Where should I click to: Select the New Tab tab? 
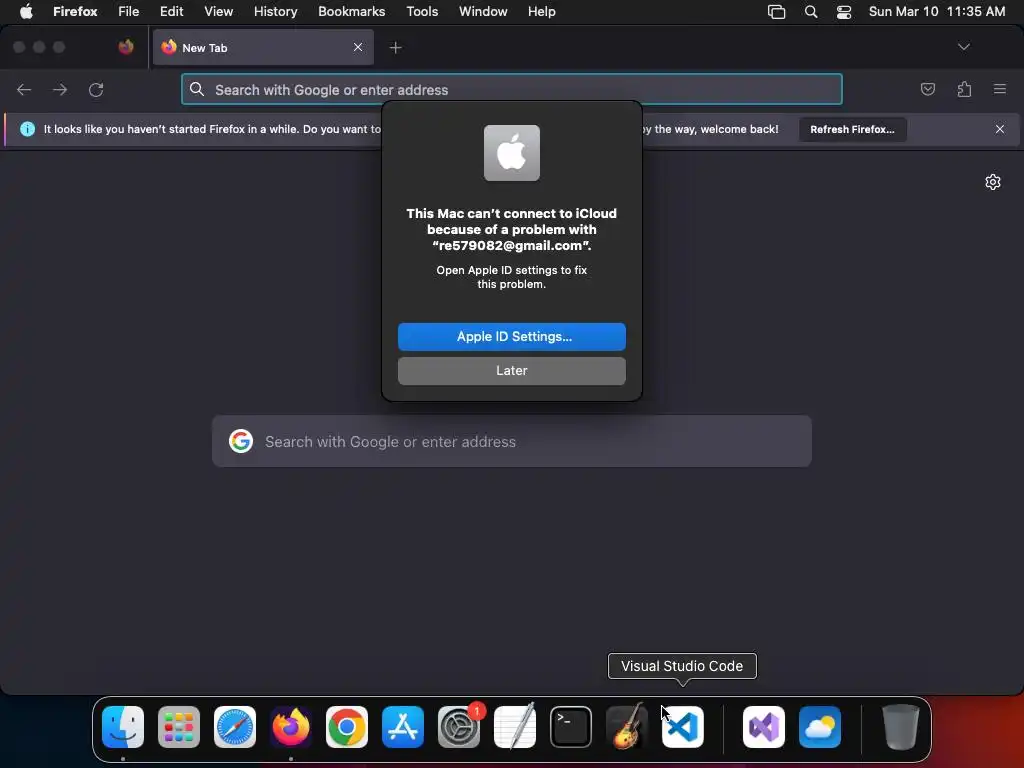(x=263, y=48)
